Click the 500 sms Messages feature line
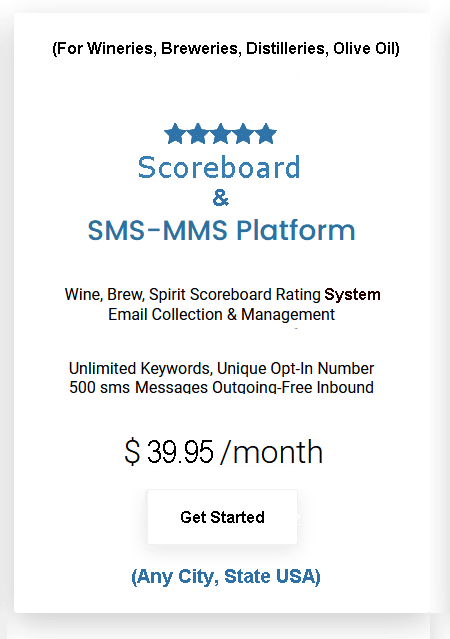Screen dimensions: 450x639 coord(221,387)
